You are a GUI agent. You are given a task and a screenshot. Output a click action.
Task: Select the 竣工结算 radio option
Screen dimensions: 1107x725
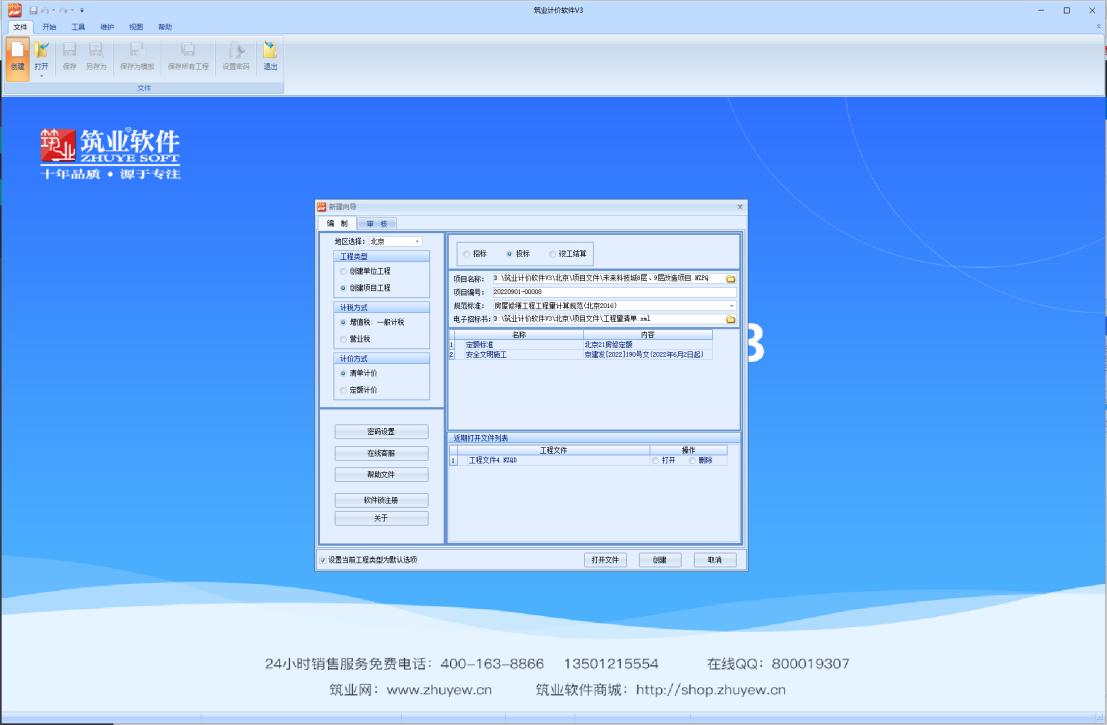(x=552, y=253)
